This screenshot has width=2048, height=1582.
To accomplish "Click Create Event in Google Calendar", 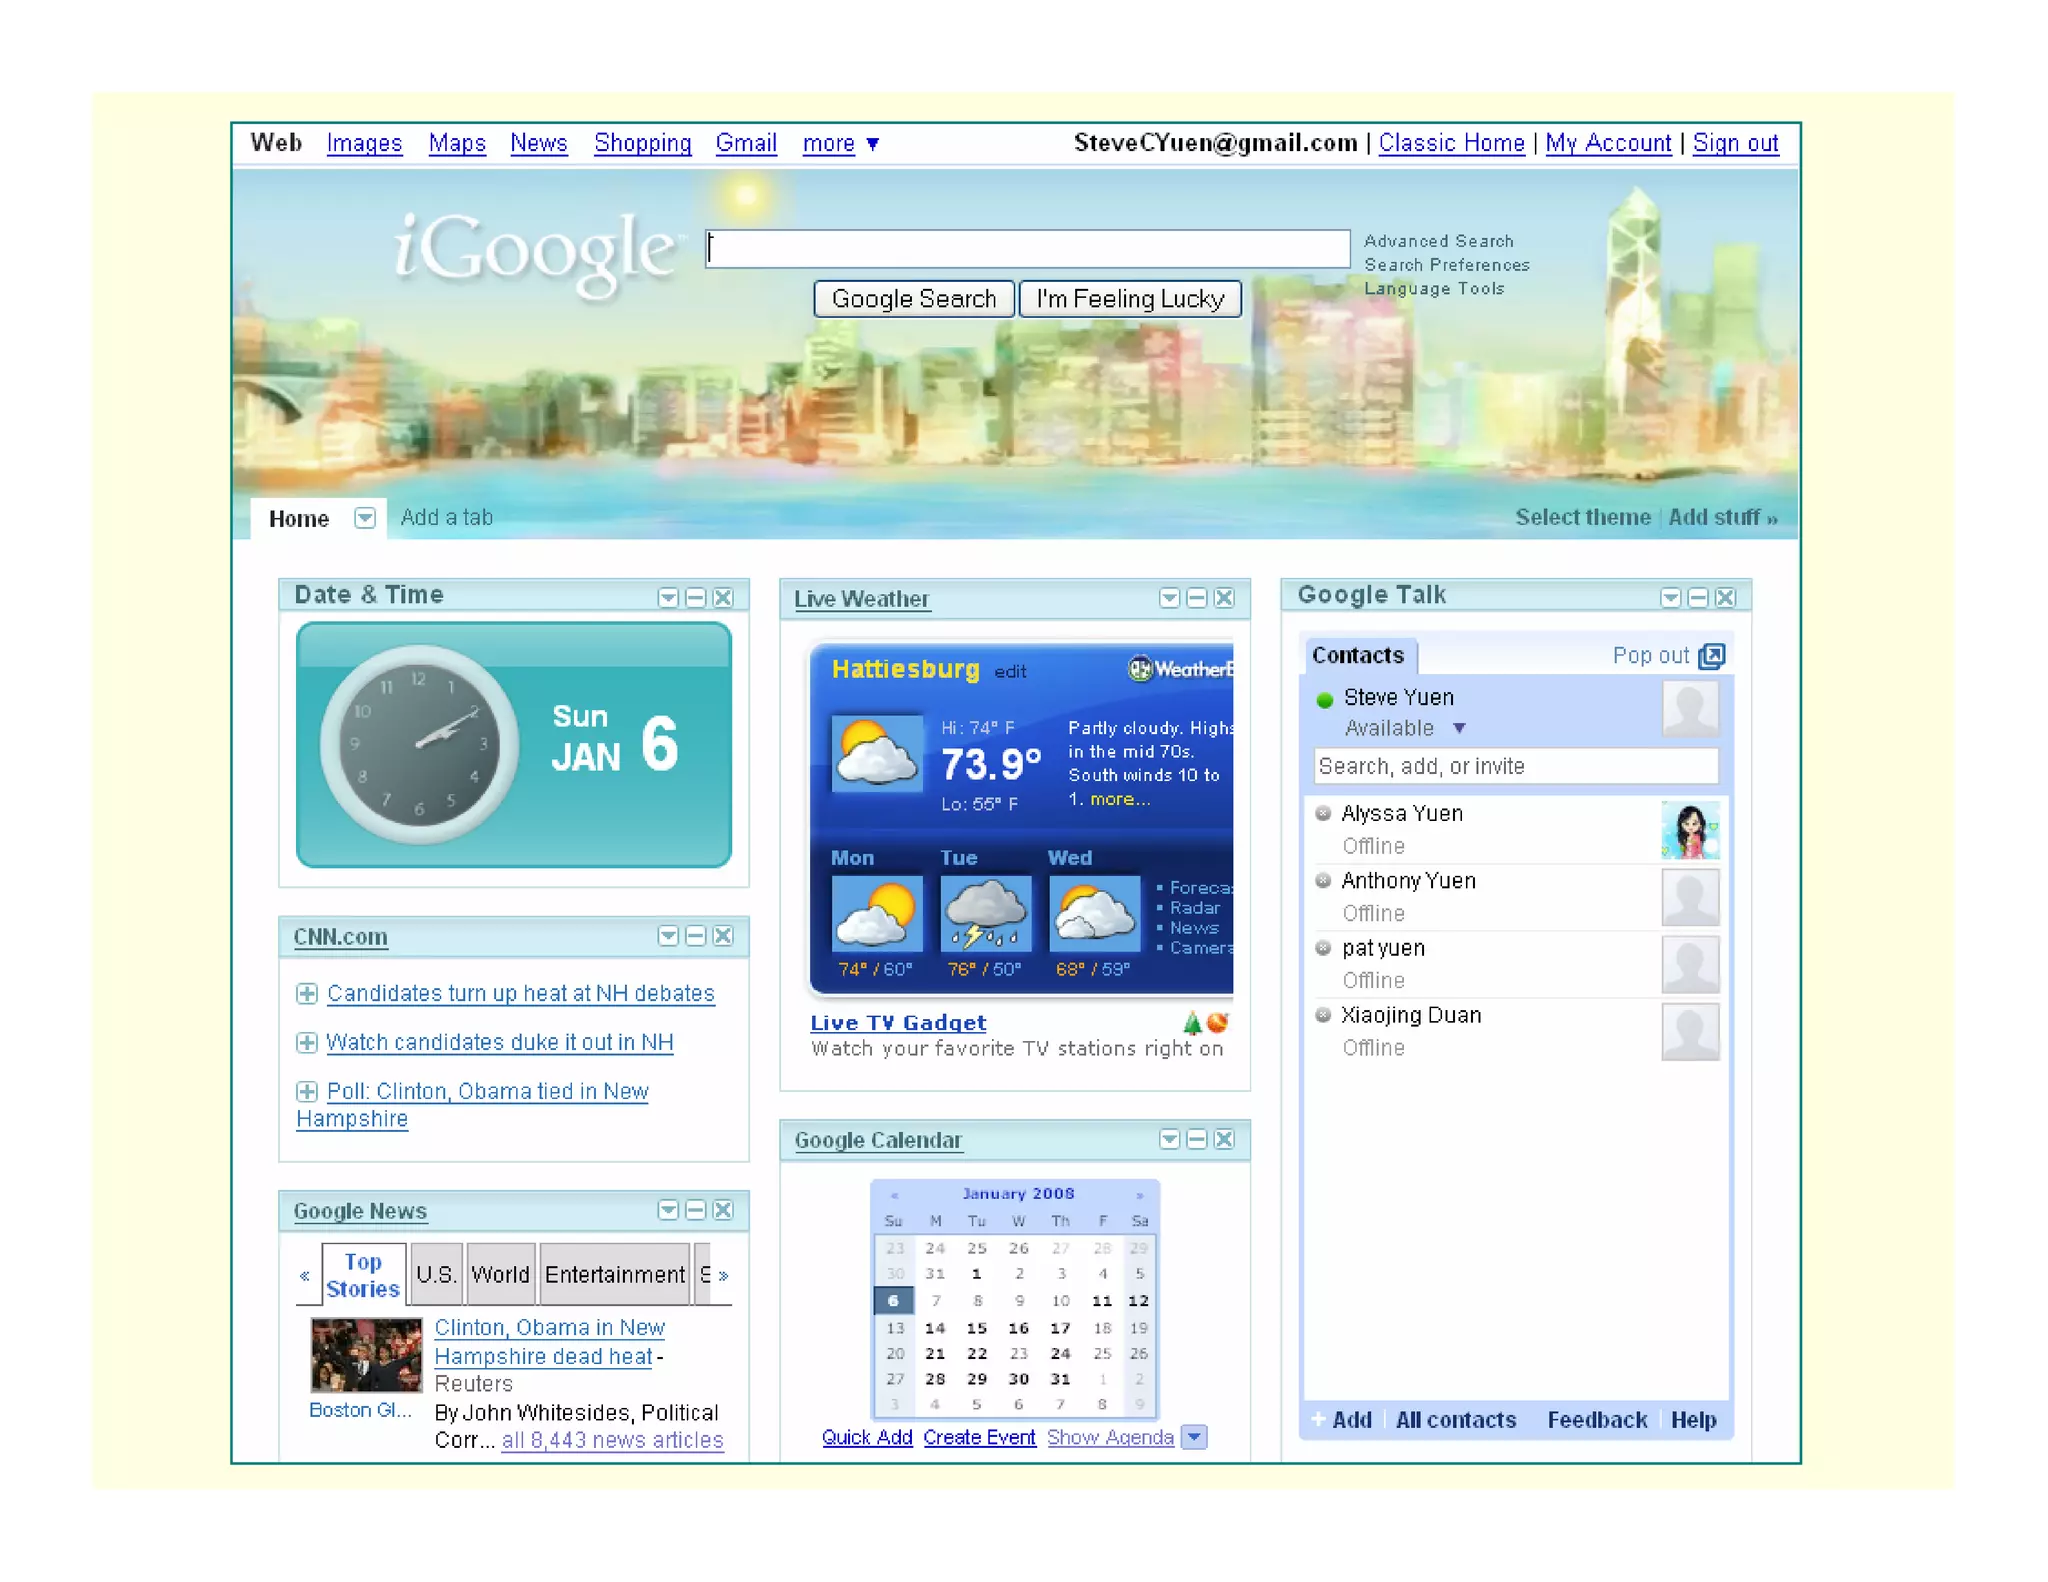I will [979, 1438].
